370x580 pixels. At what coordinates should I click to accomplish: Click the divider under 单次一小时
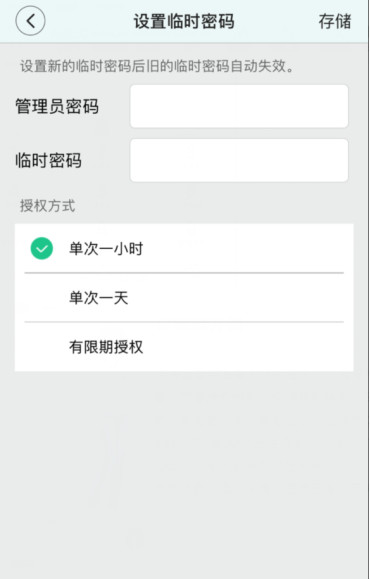coord(184,273)
